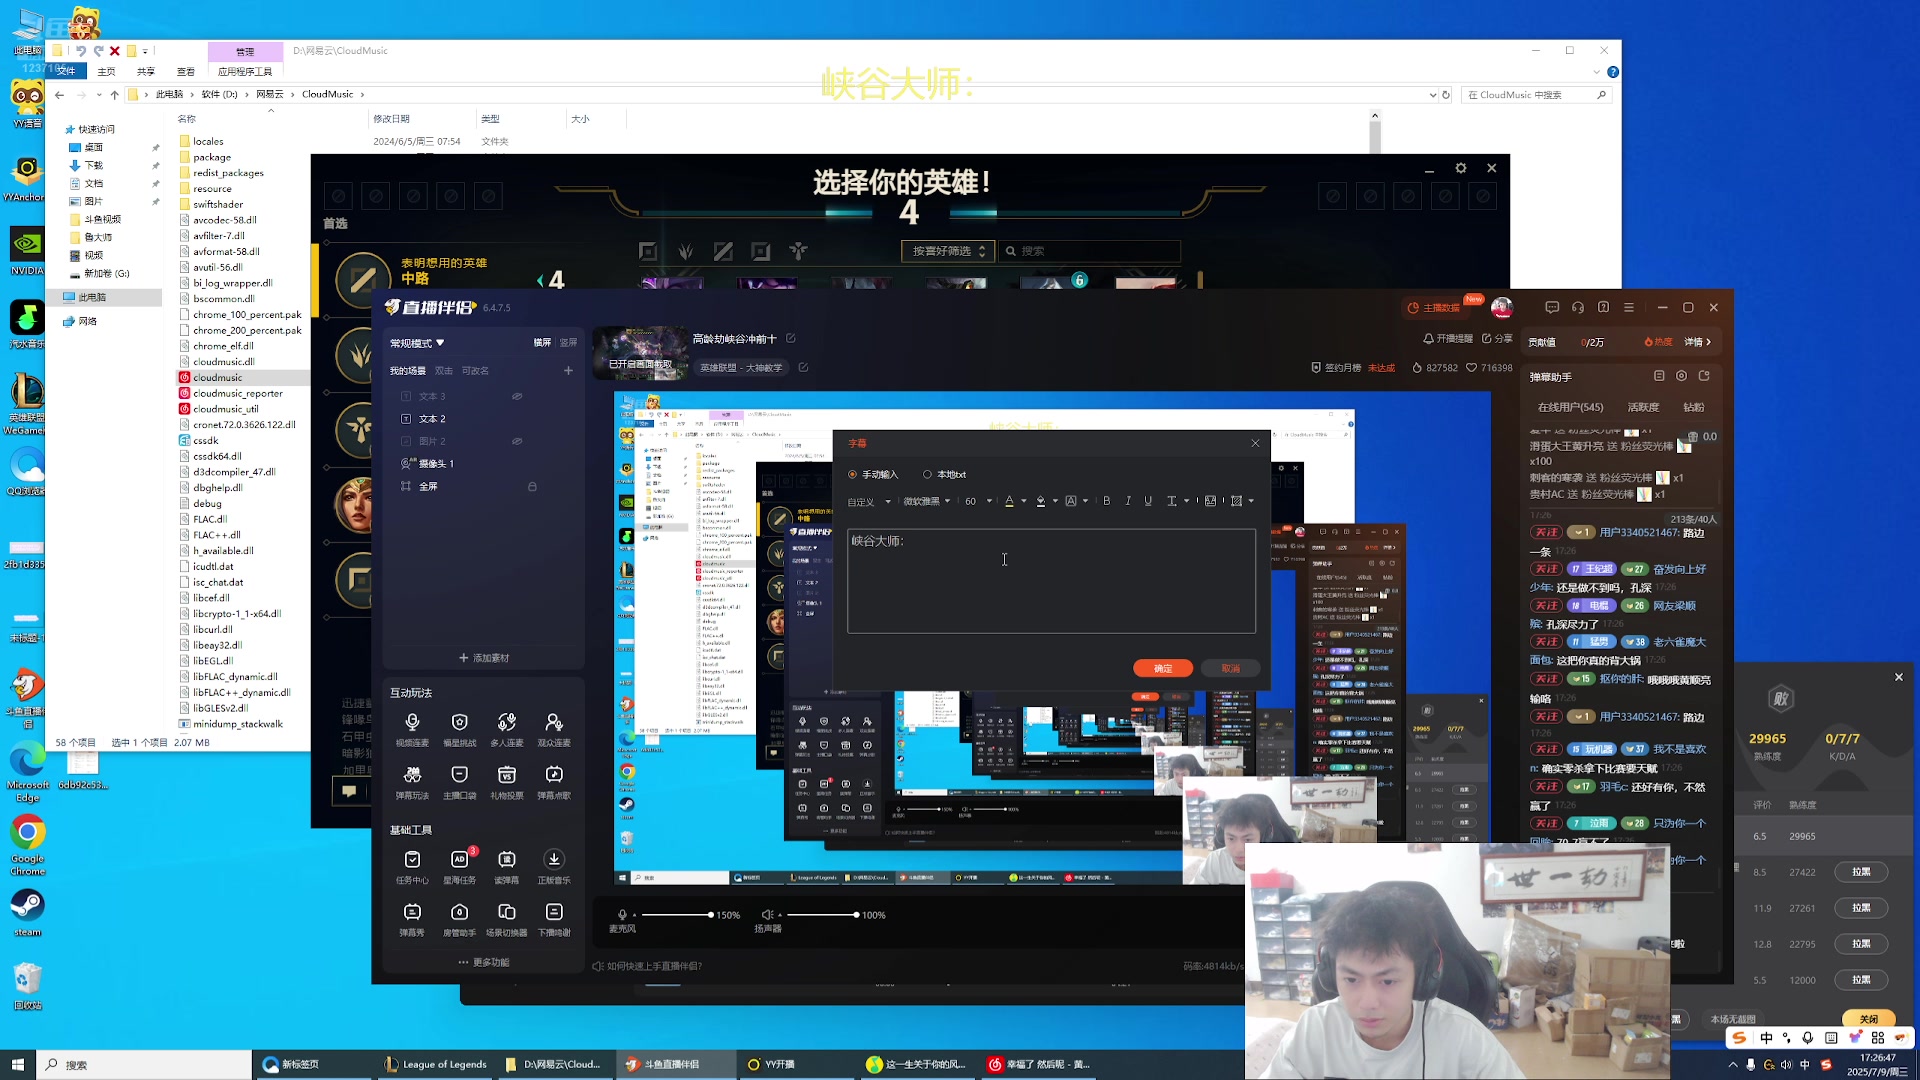Open 场景切换器 scene switcher

coord(506,919)
